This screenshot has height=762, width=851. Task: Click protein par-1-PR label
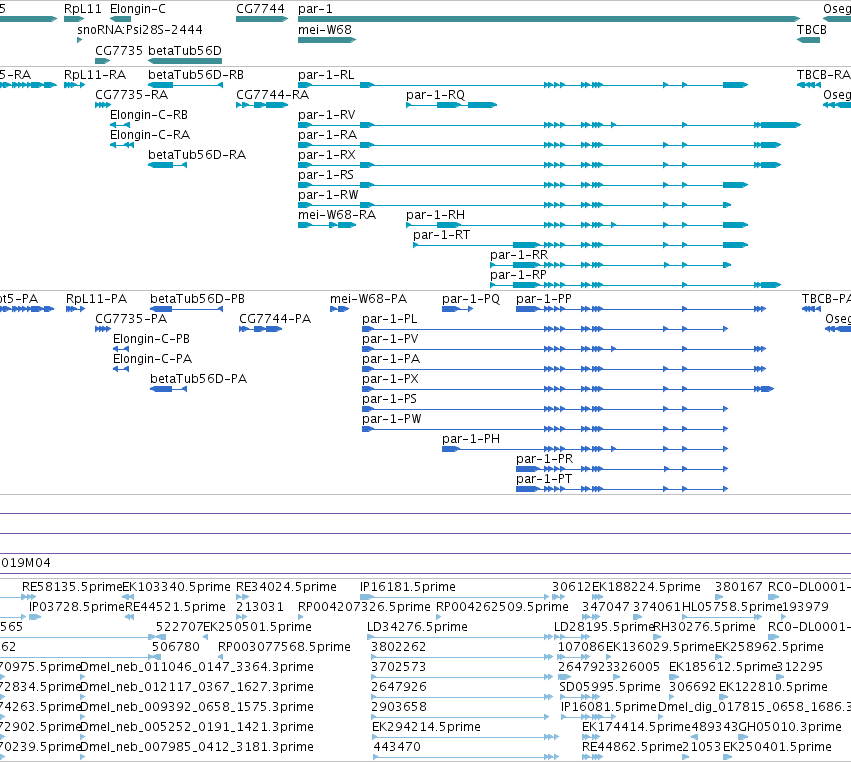point(544,459)
